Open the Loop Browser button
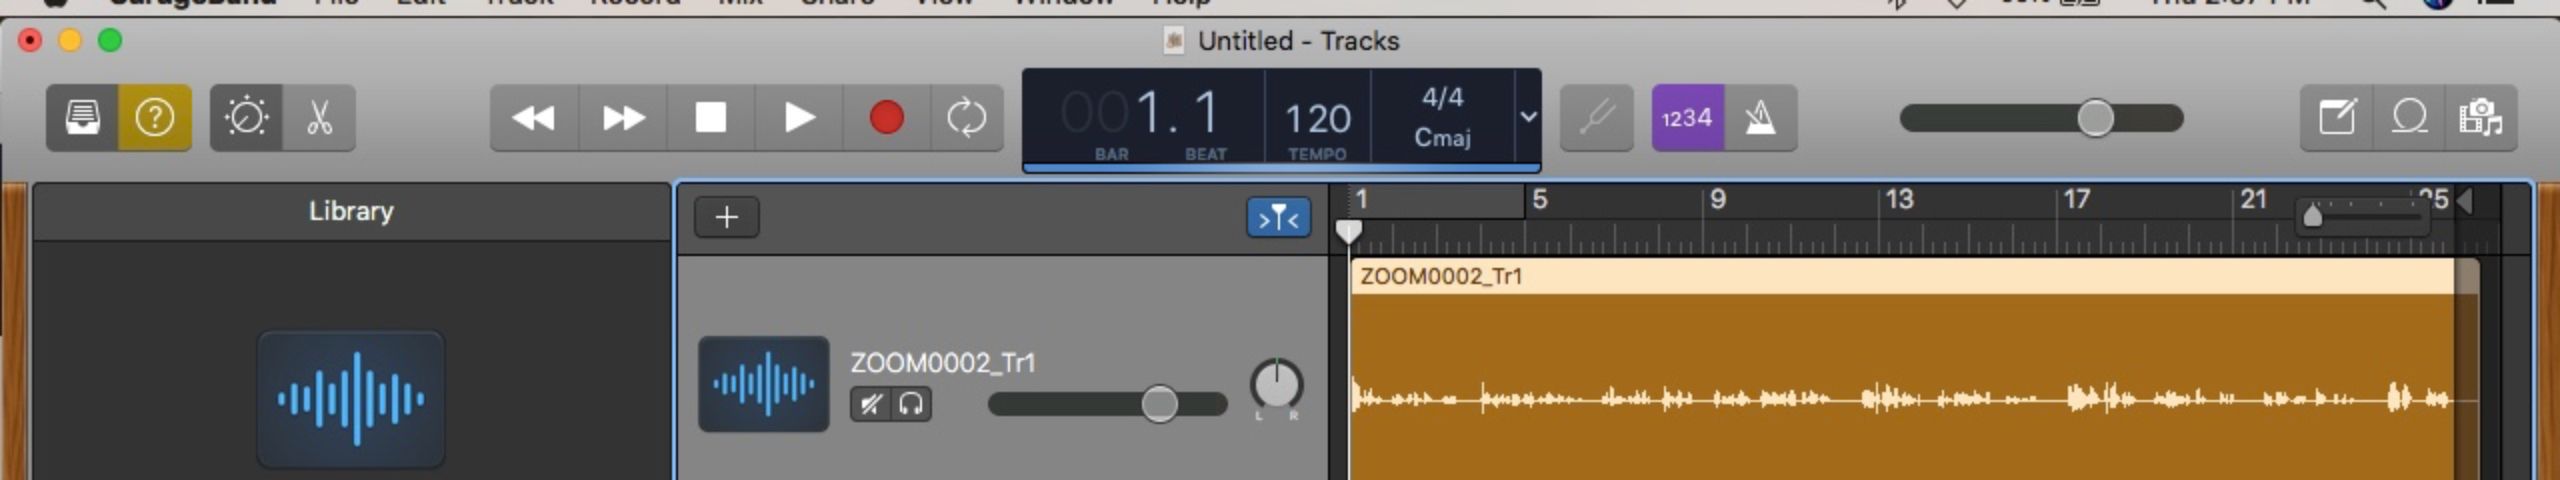 2409,118
